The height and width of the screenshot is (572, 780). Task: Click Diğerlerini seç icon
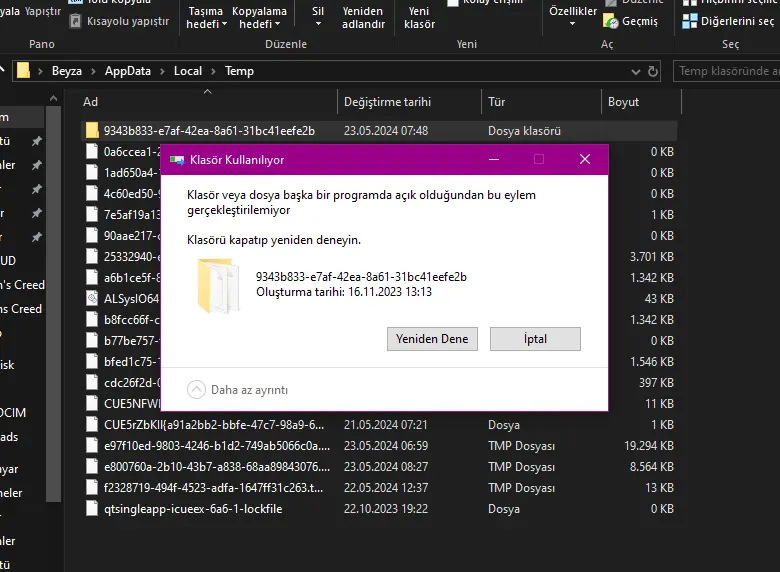(689, 21)
